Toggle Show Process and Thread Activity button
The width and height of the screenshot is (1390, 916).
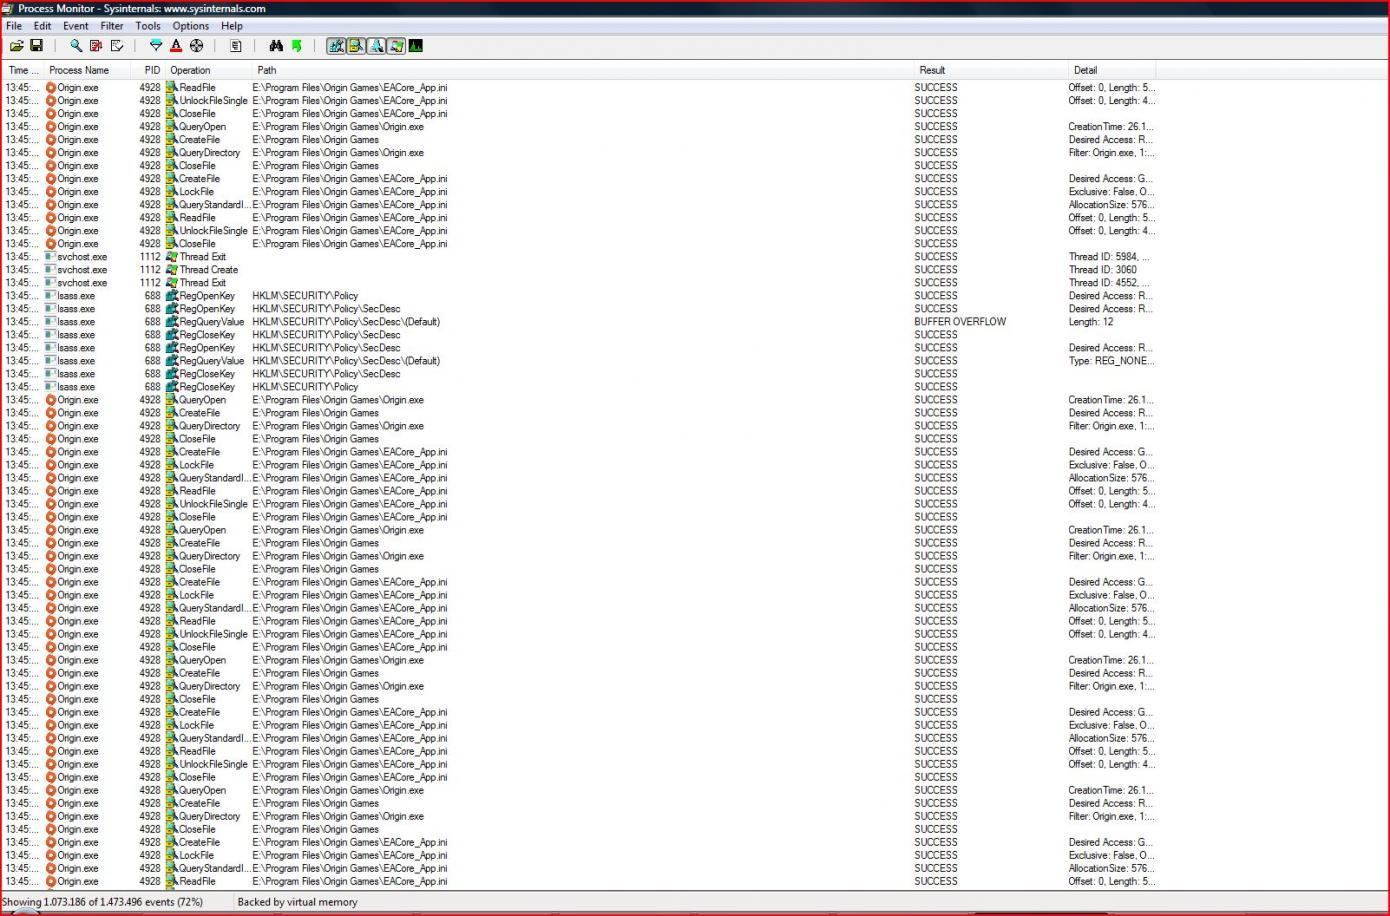coord(396,46)
